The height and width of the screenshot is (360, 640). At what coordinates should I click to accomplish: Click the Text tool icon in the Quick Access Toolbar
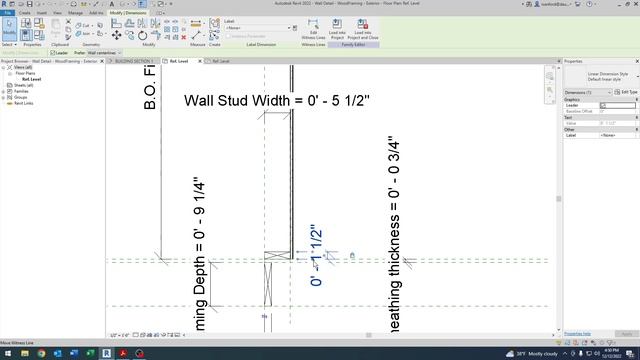(112, 4)
